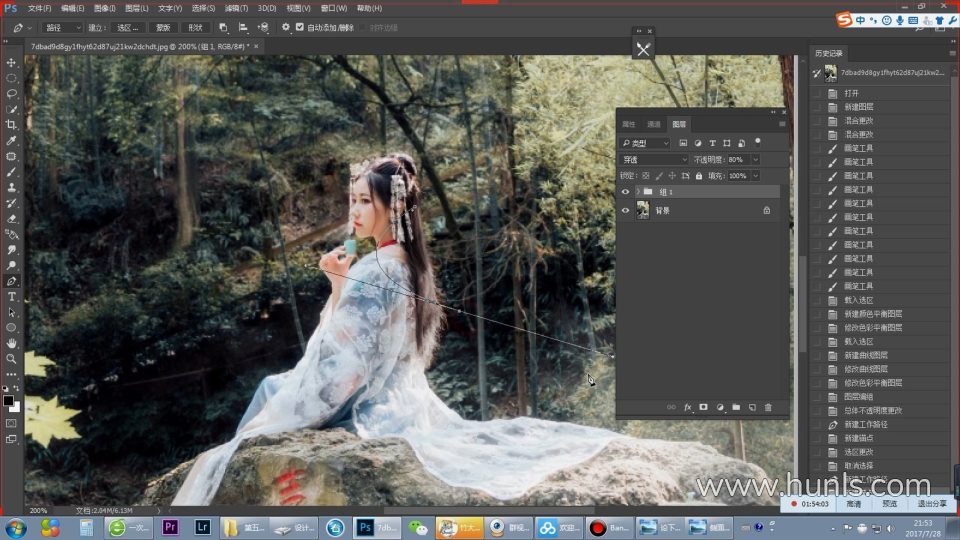Expand the 组 1 group chevron
The image size is (960, 540).
(638, 192)
